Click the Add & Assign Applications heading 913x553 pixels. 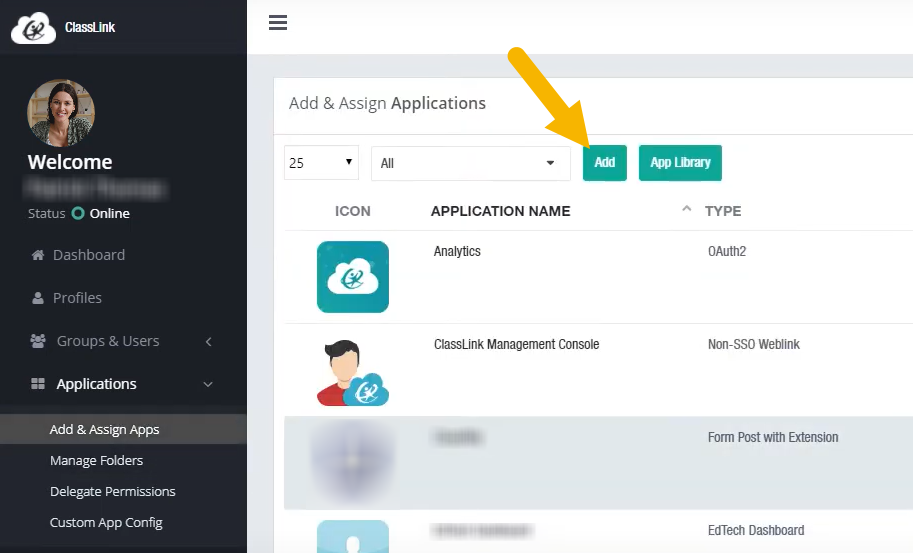[387, 103]
